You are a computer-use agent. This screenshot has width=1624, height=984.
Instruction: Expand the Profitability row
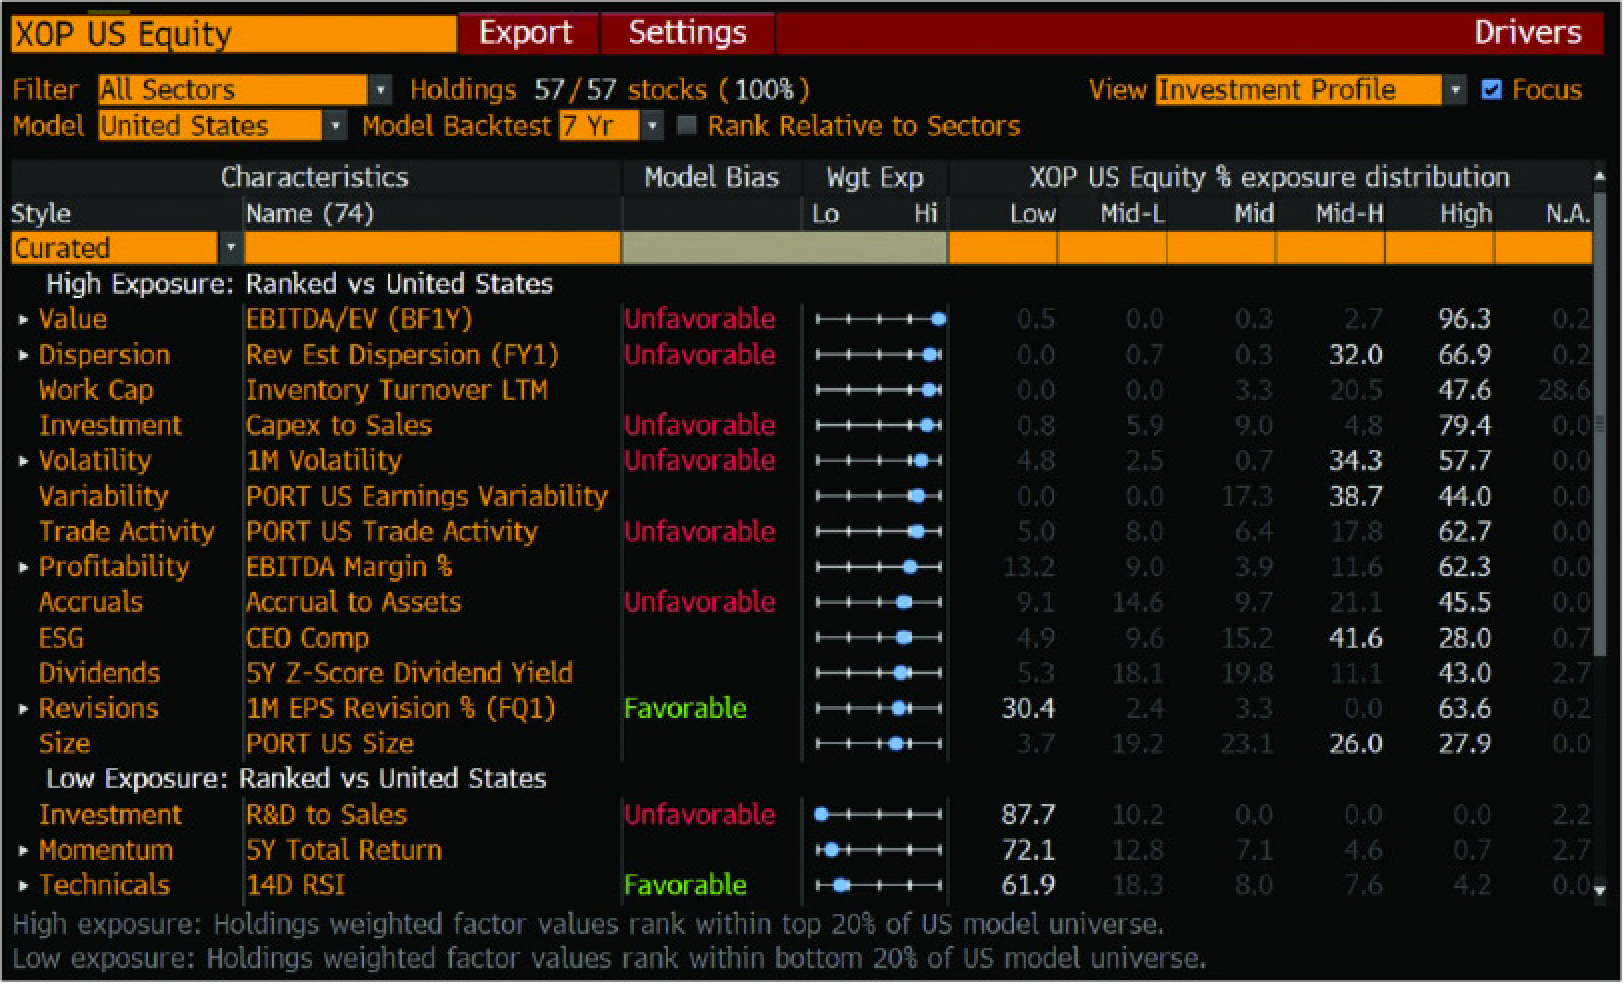tap(22, 567)
